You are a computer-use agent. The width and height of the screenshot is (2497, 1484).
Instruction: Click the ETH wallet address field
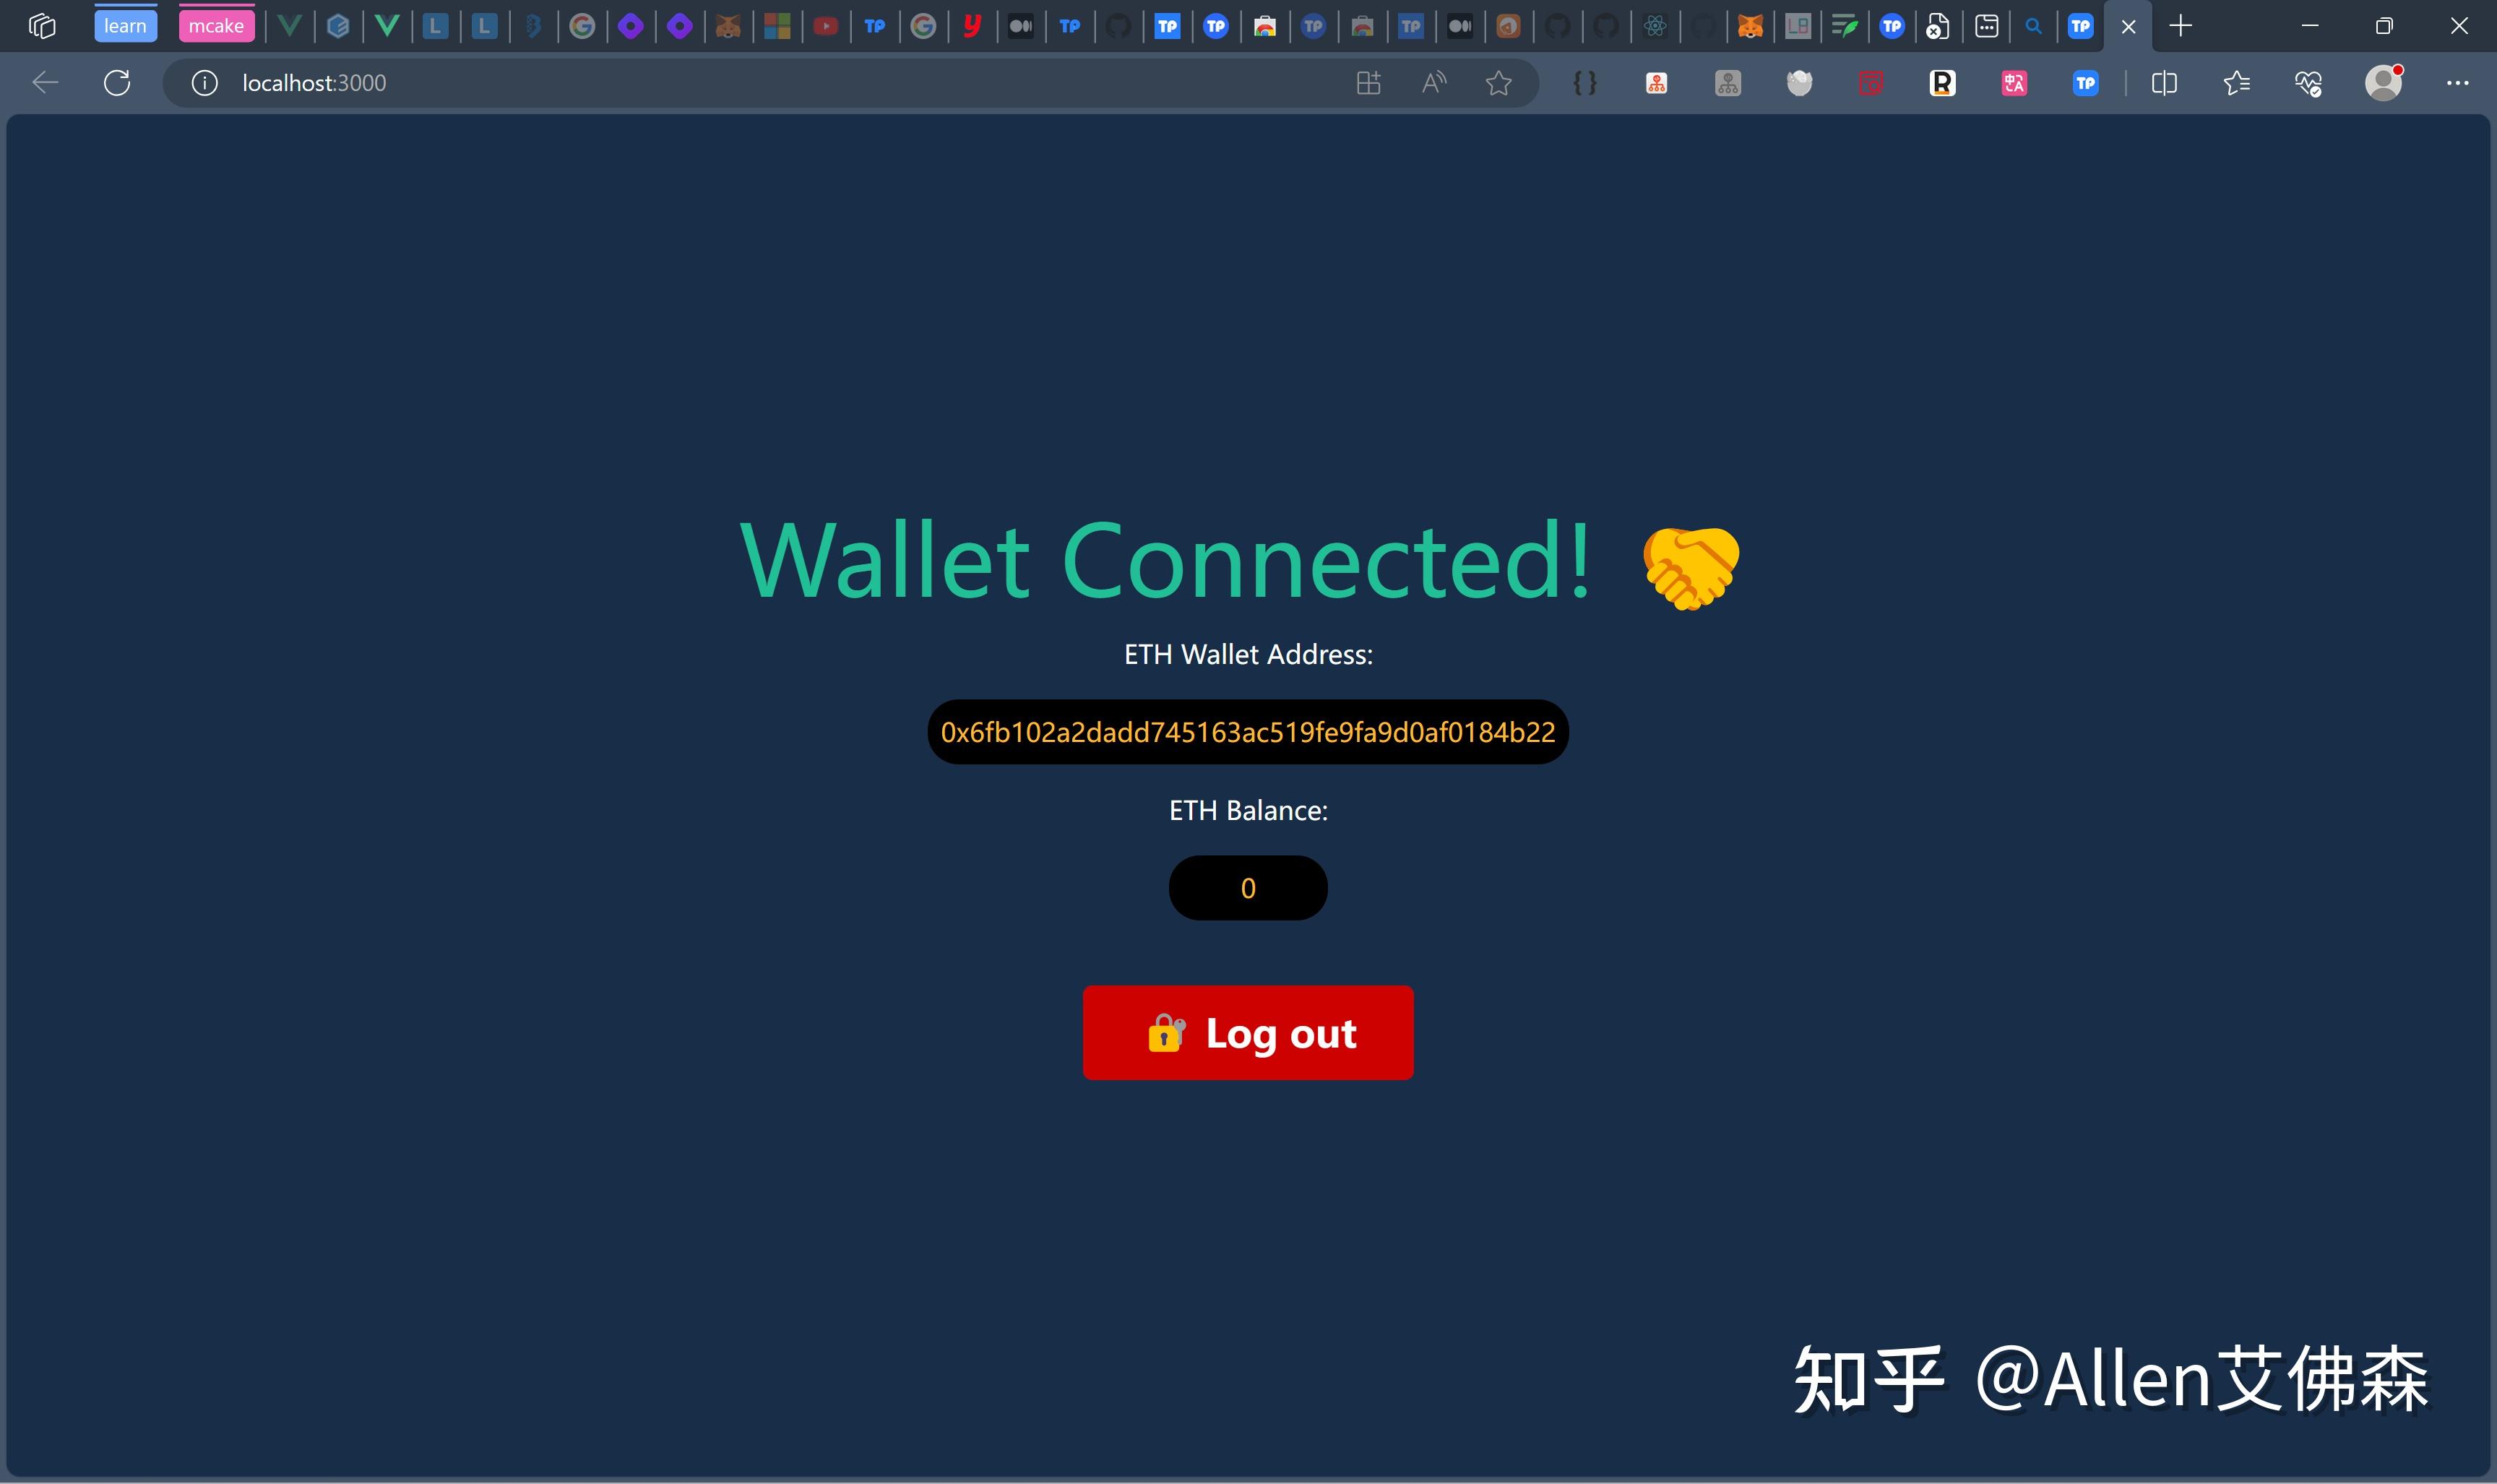[1247, 730]
